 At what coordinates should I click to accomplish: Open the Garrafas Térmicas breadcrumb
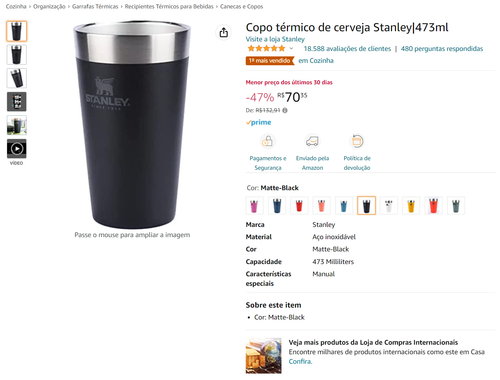tap(95, 6)
